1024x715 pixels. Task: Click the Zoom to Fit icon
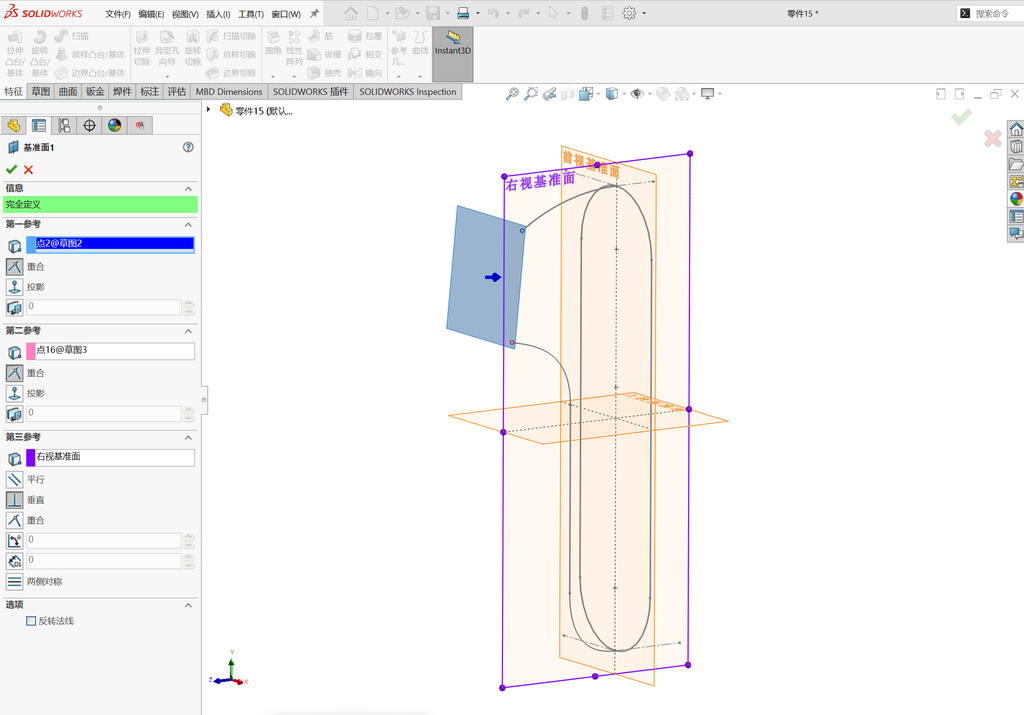pos(512,94)
